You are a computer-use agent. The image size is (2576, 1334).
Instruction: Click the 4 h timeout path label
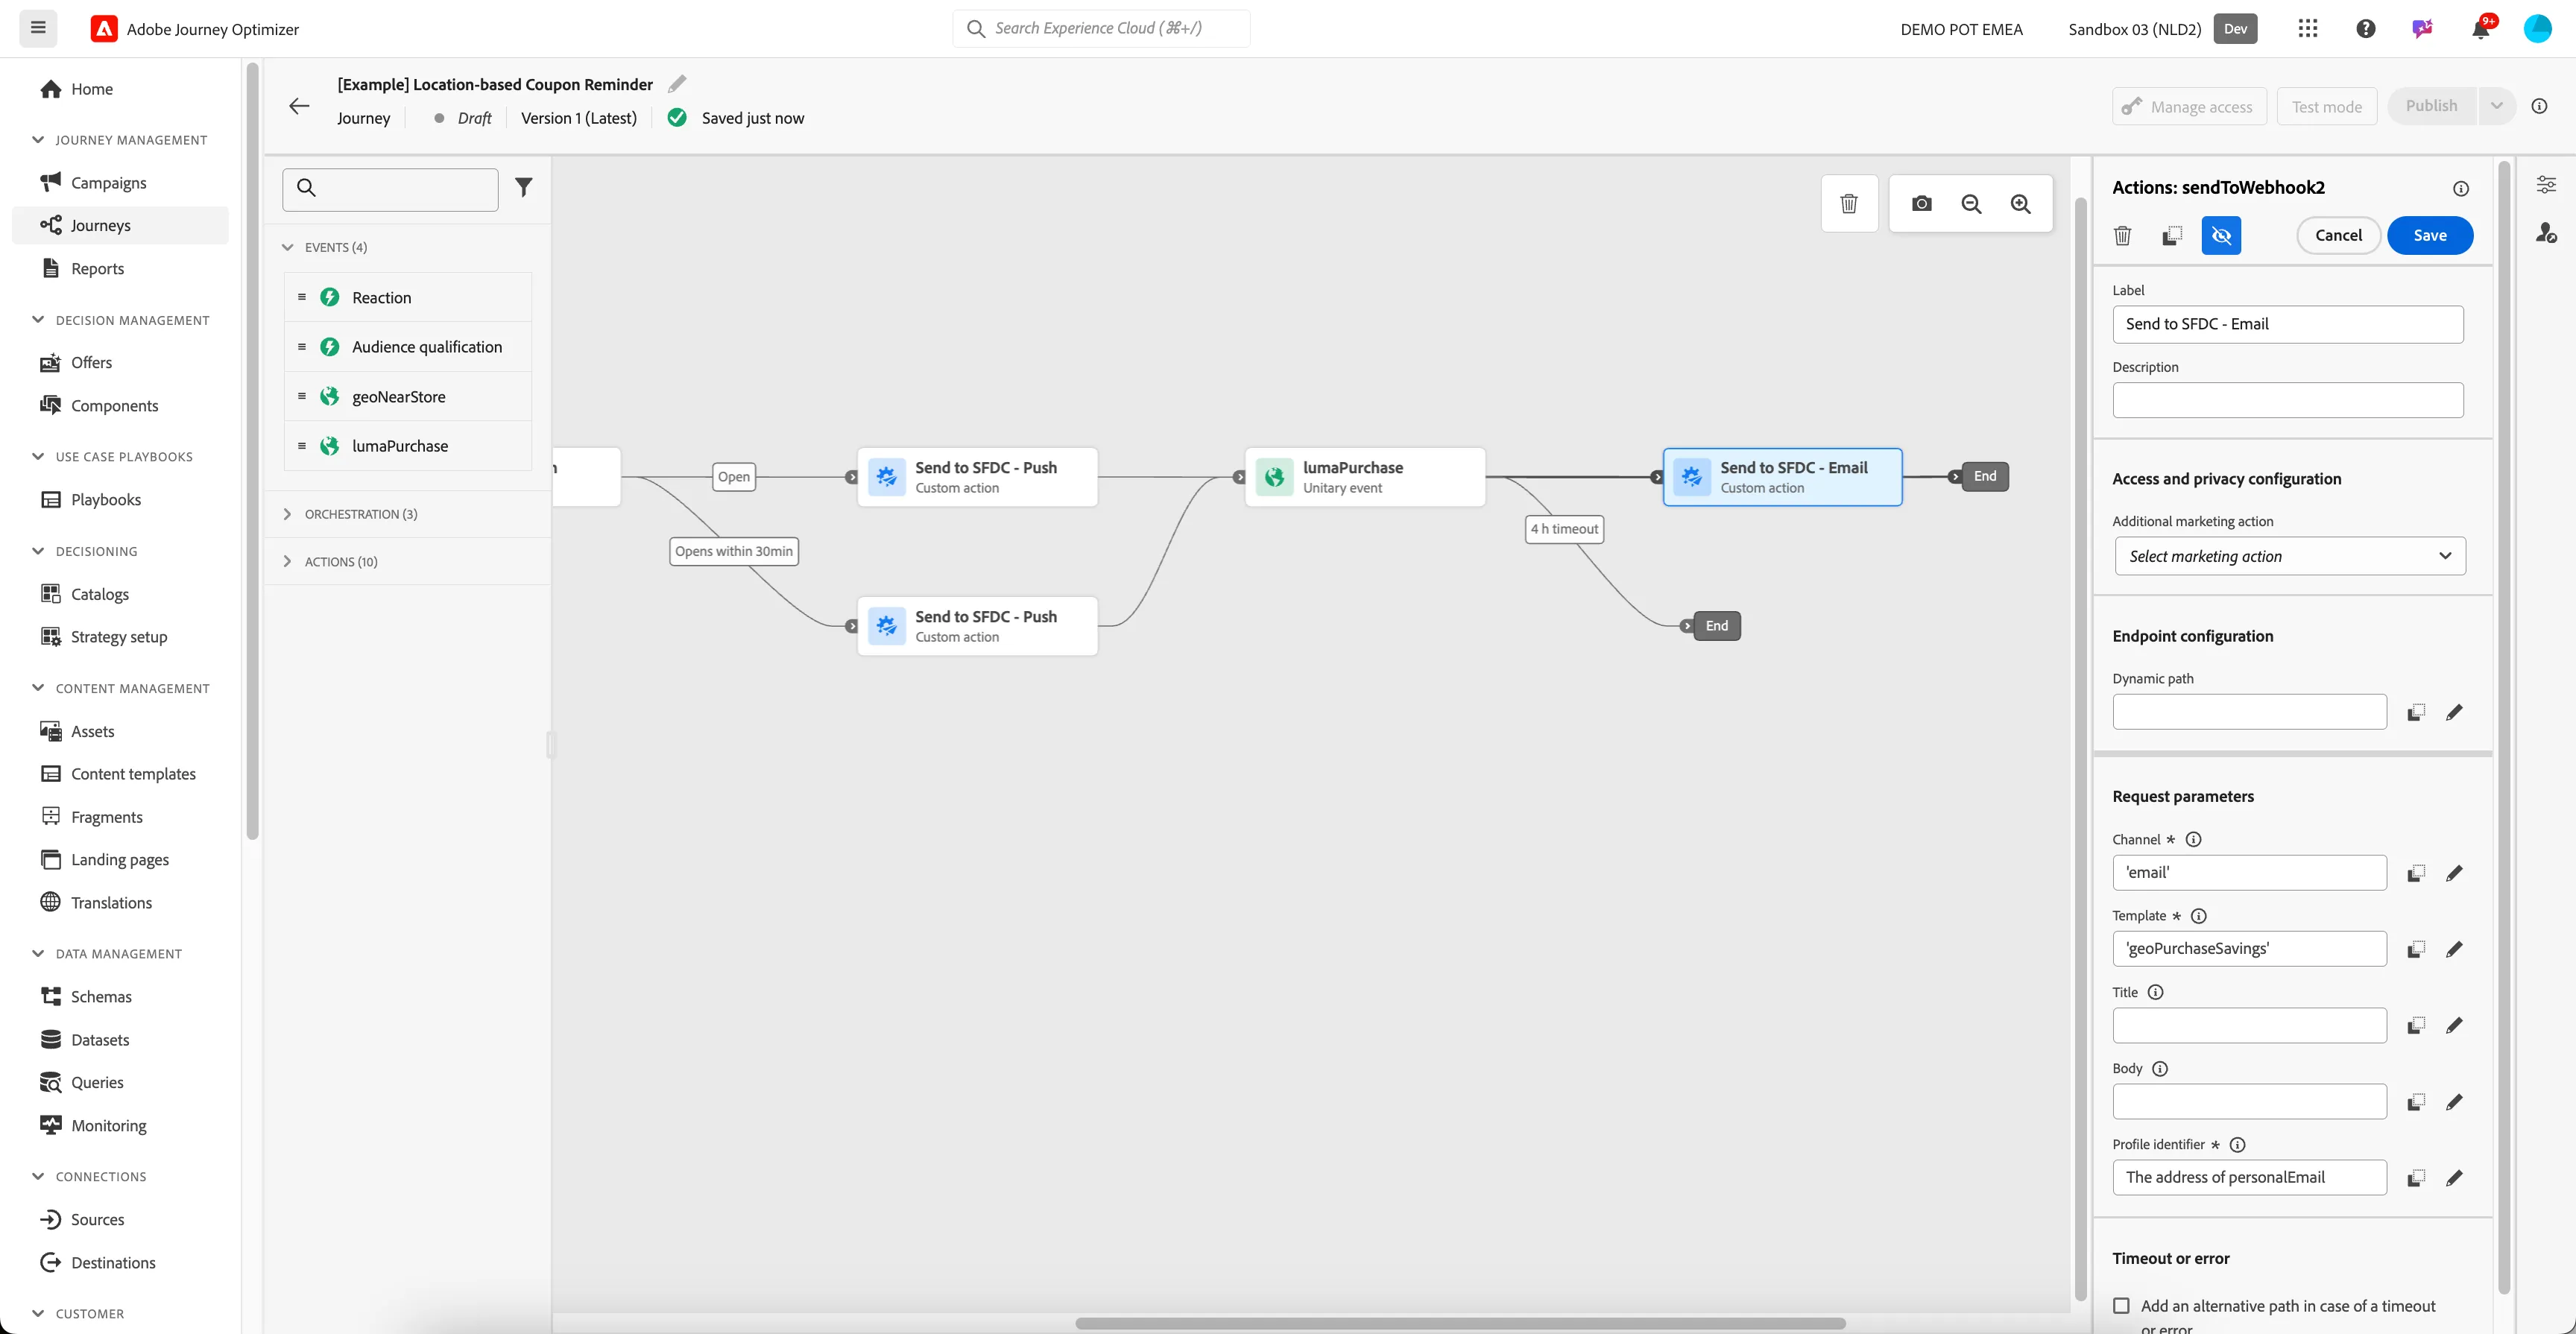[1564, 529]
